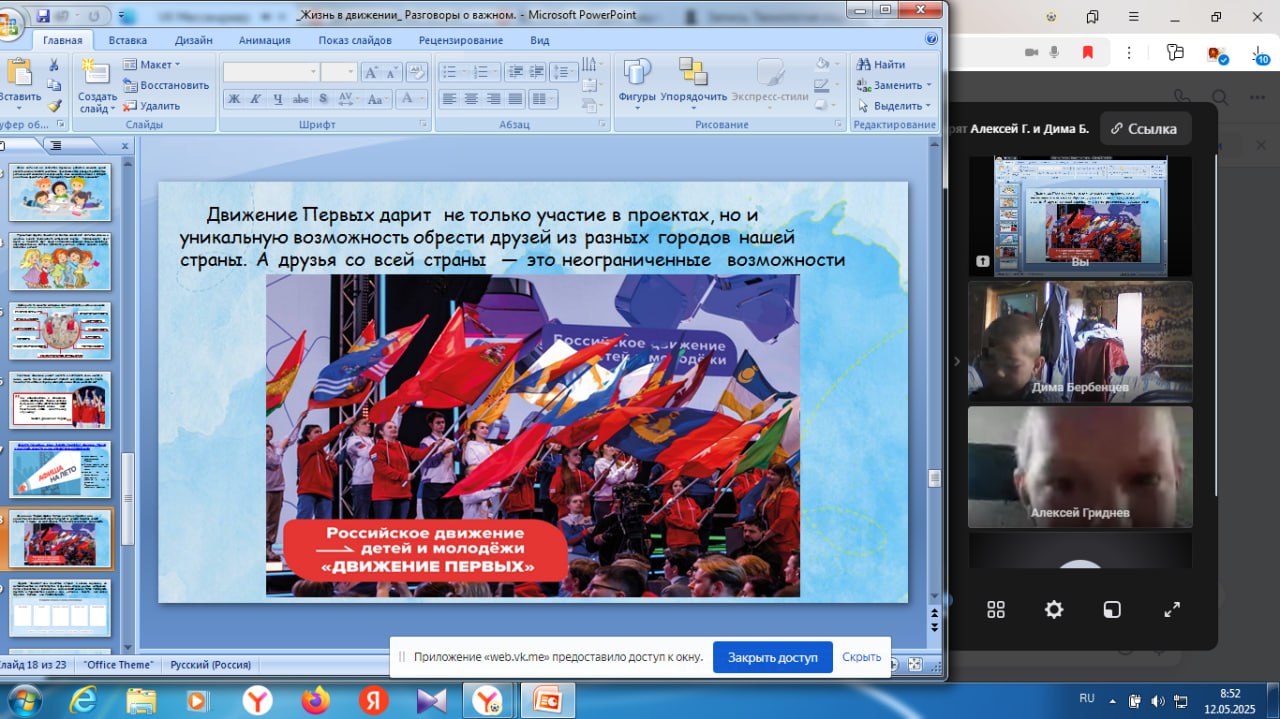Open Internet Explorer from the taskbar

click(84, 699)
